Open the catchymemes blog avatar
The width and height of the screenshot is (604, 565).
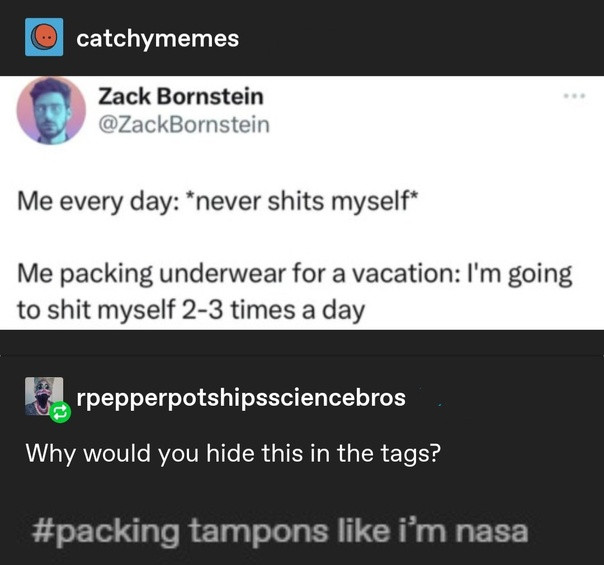[44, 37]
